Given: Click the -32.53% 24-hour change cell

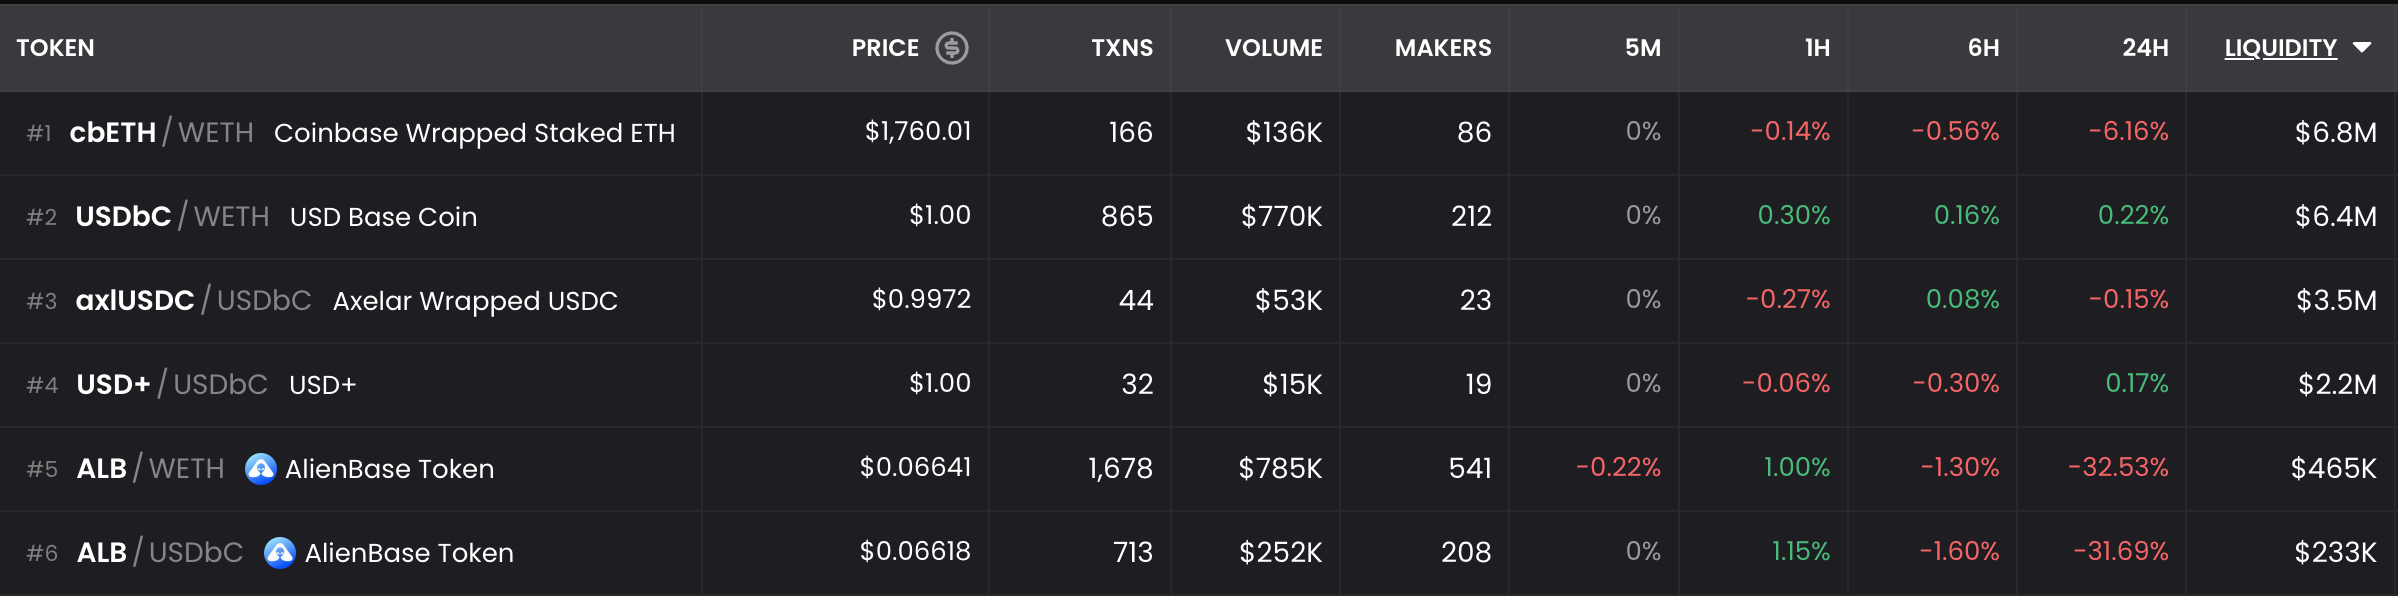Looking at the screenshot, I should click(x=2118, y=467).
